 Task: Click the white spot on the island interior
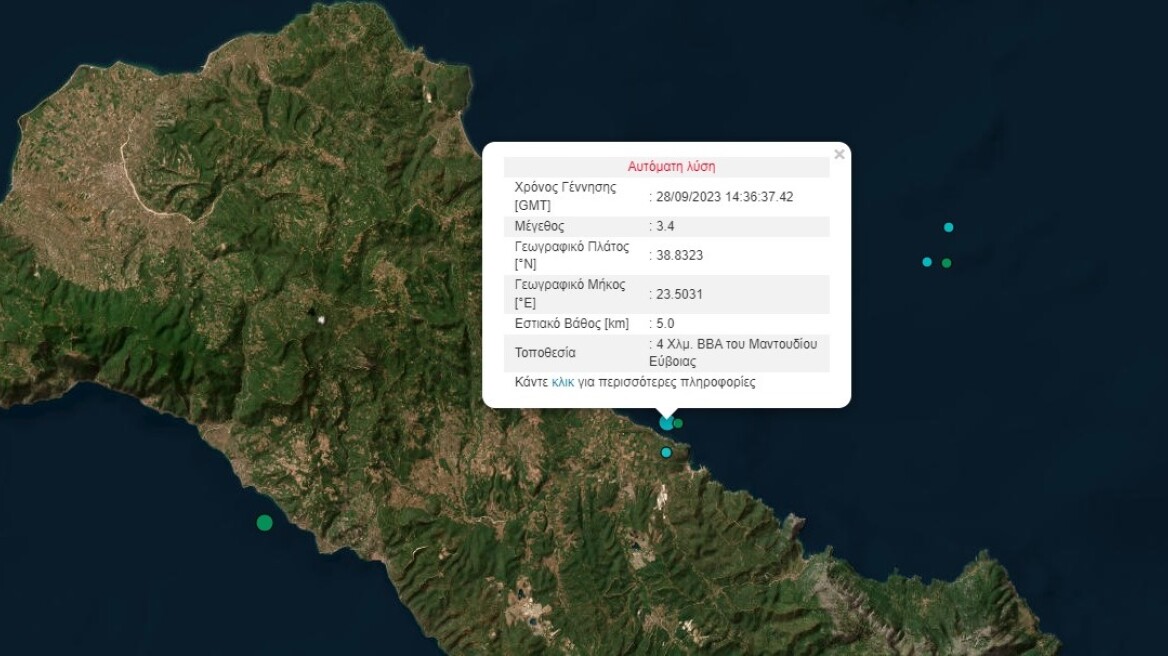pyautogui.click(x=321, y=320)
